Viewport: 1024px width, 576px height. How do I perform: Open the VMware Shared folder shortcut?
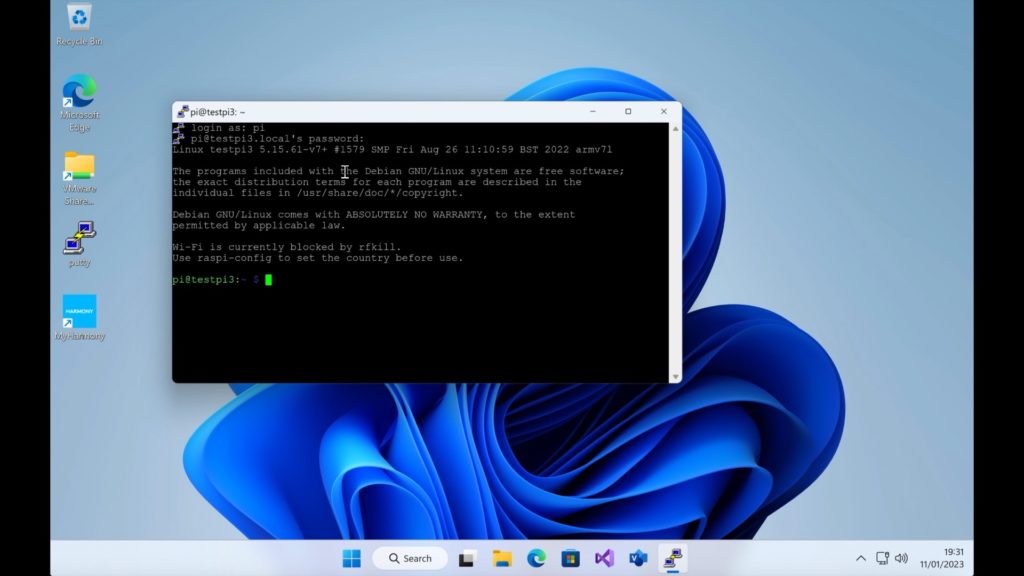pos(79,178)
